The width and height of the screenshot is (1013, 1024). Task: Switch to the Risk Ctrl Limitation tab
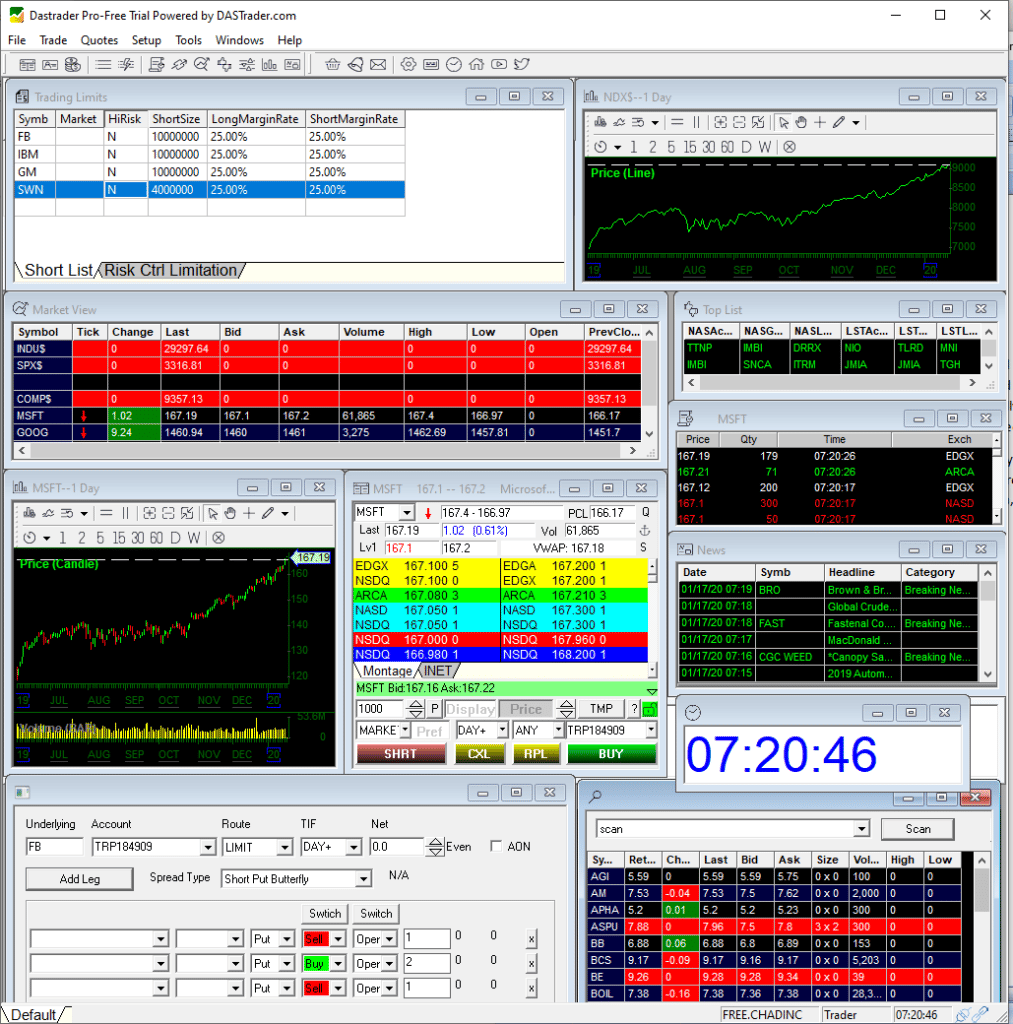click(171, 270)
